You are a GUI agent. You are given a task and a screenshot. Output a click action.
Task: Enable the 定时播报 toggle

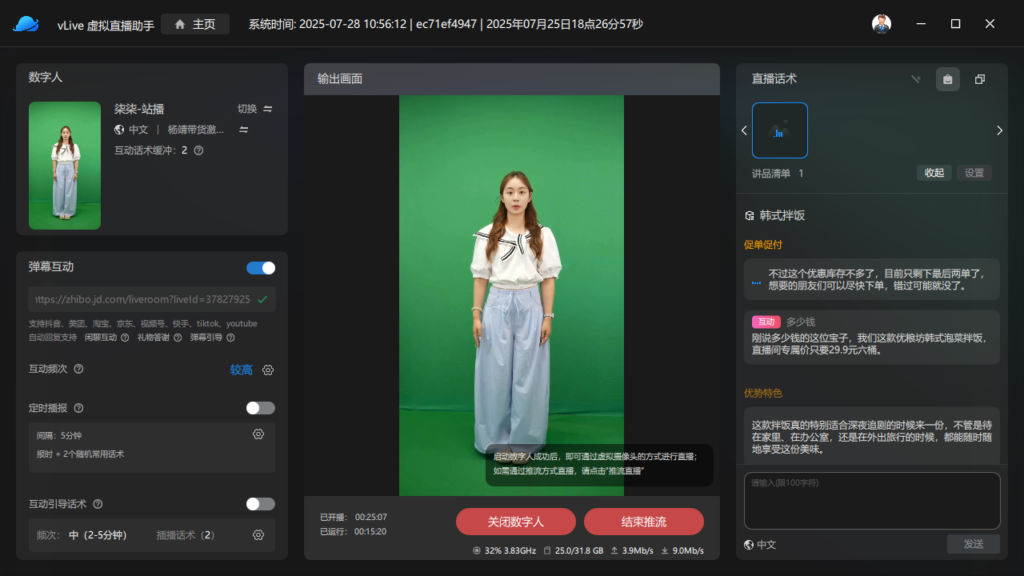pyautogui.click(x=260, y=408)
